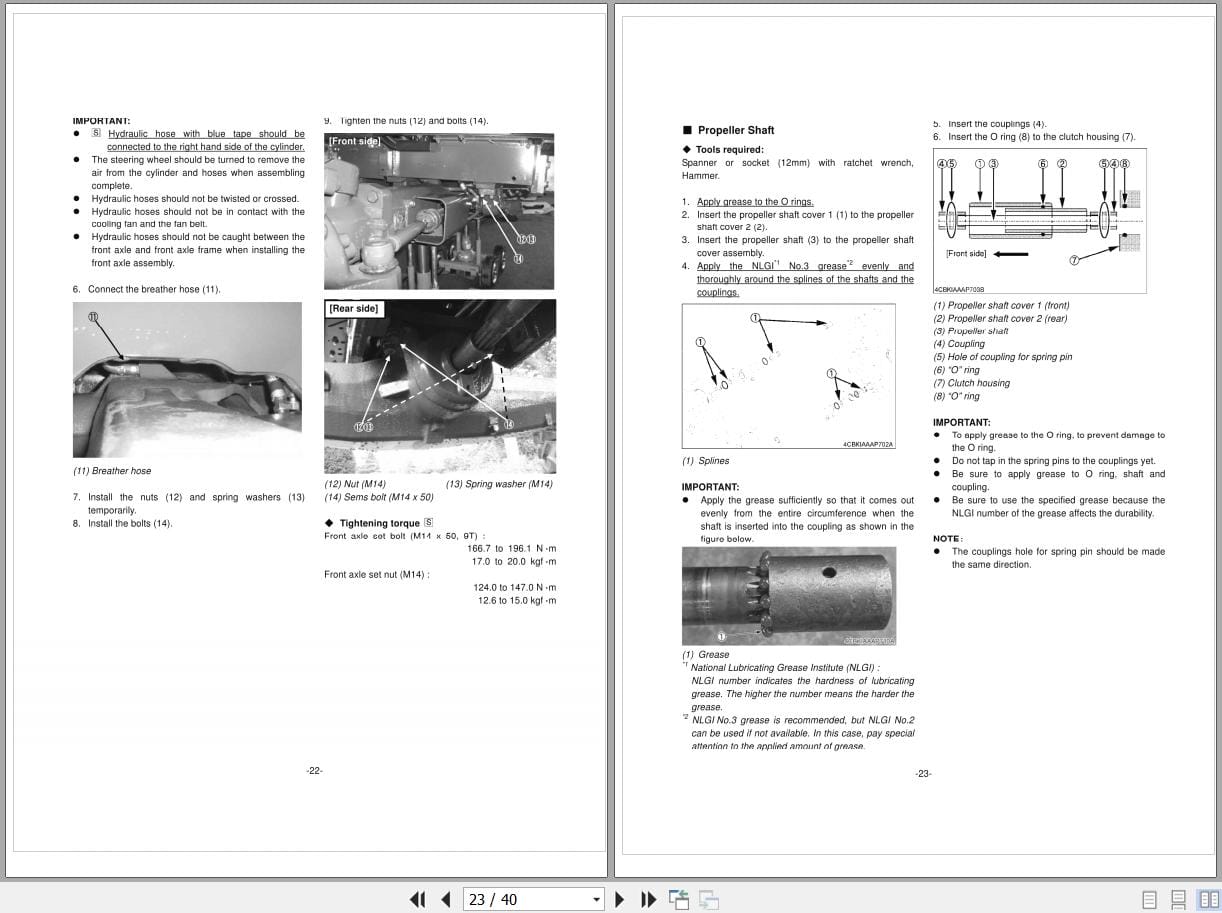Click the 'Propeller Shaft' heading
This screenshot has height=913, width=1222.
tap(736, 130)
